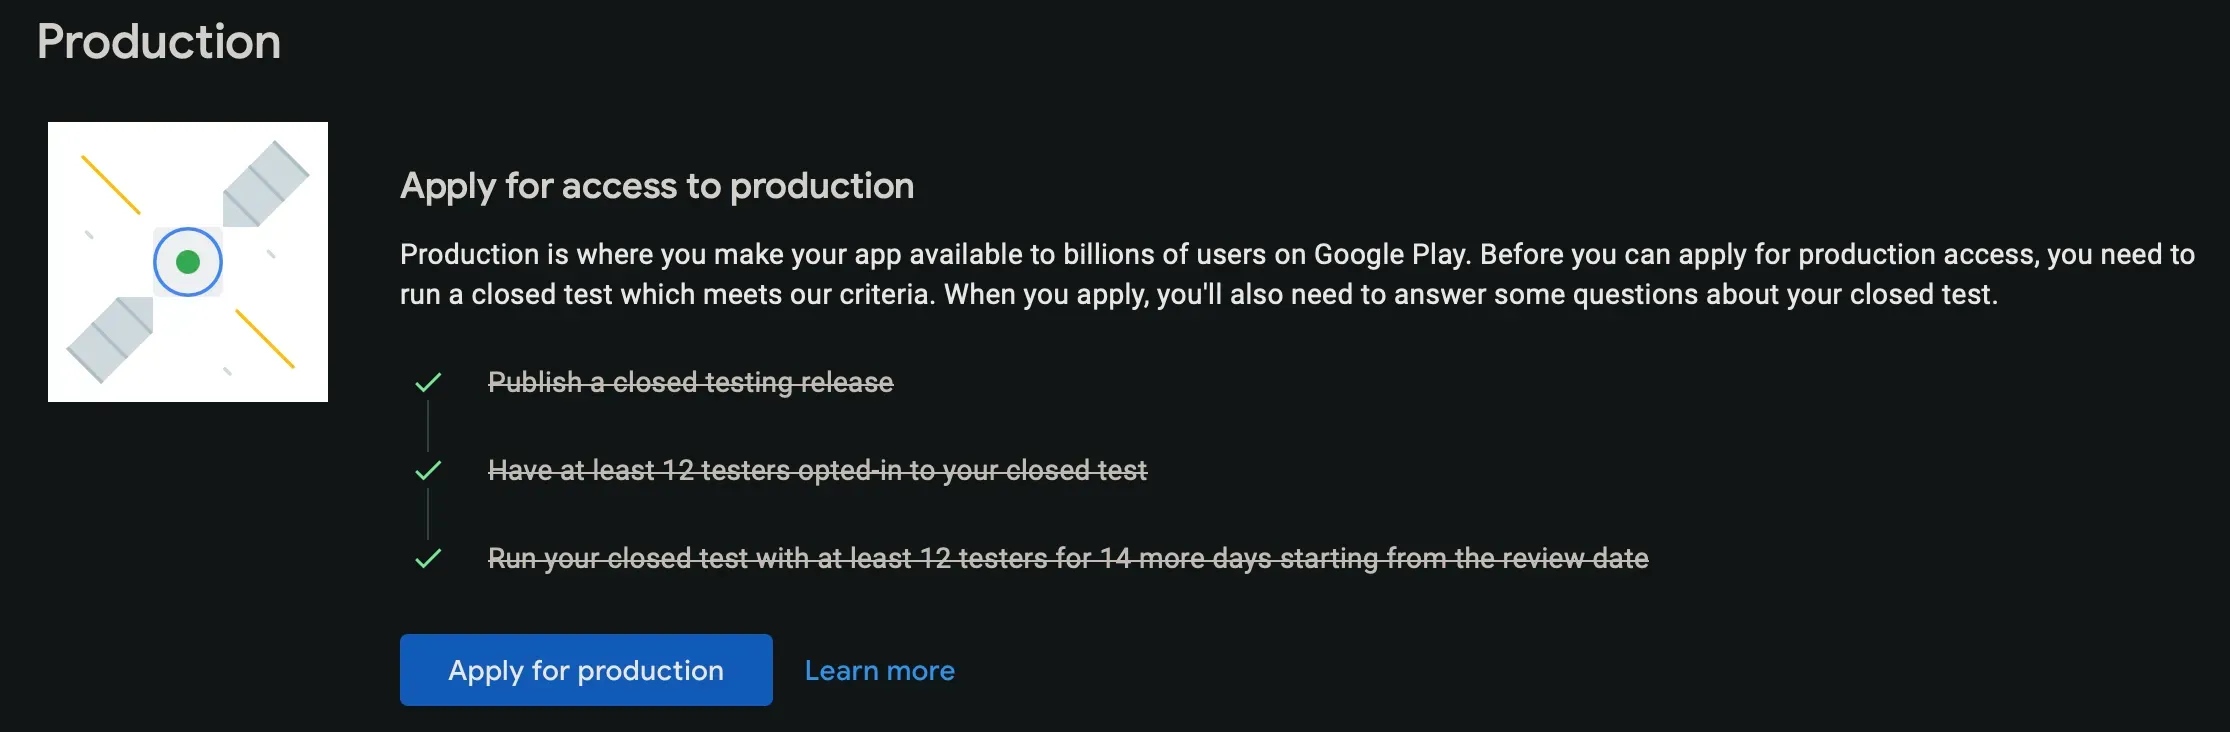The image size is (2230, 732).
Task: Click checkmark beside 12 testers opted-in step
Action: click(x=428, y=470)
